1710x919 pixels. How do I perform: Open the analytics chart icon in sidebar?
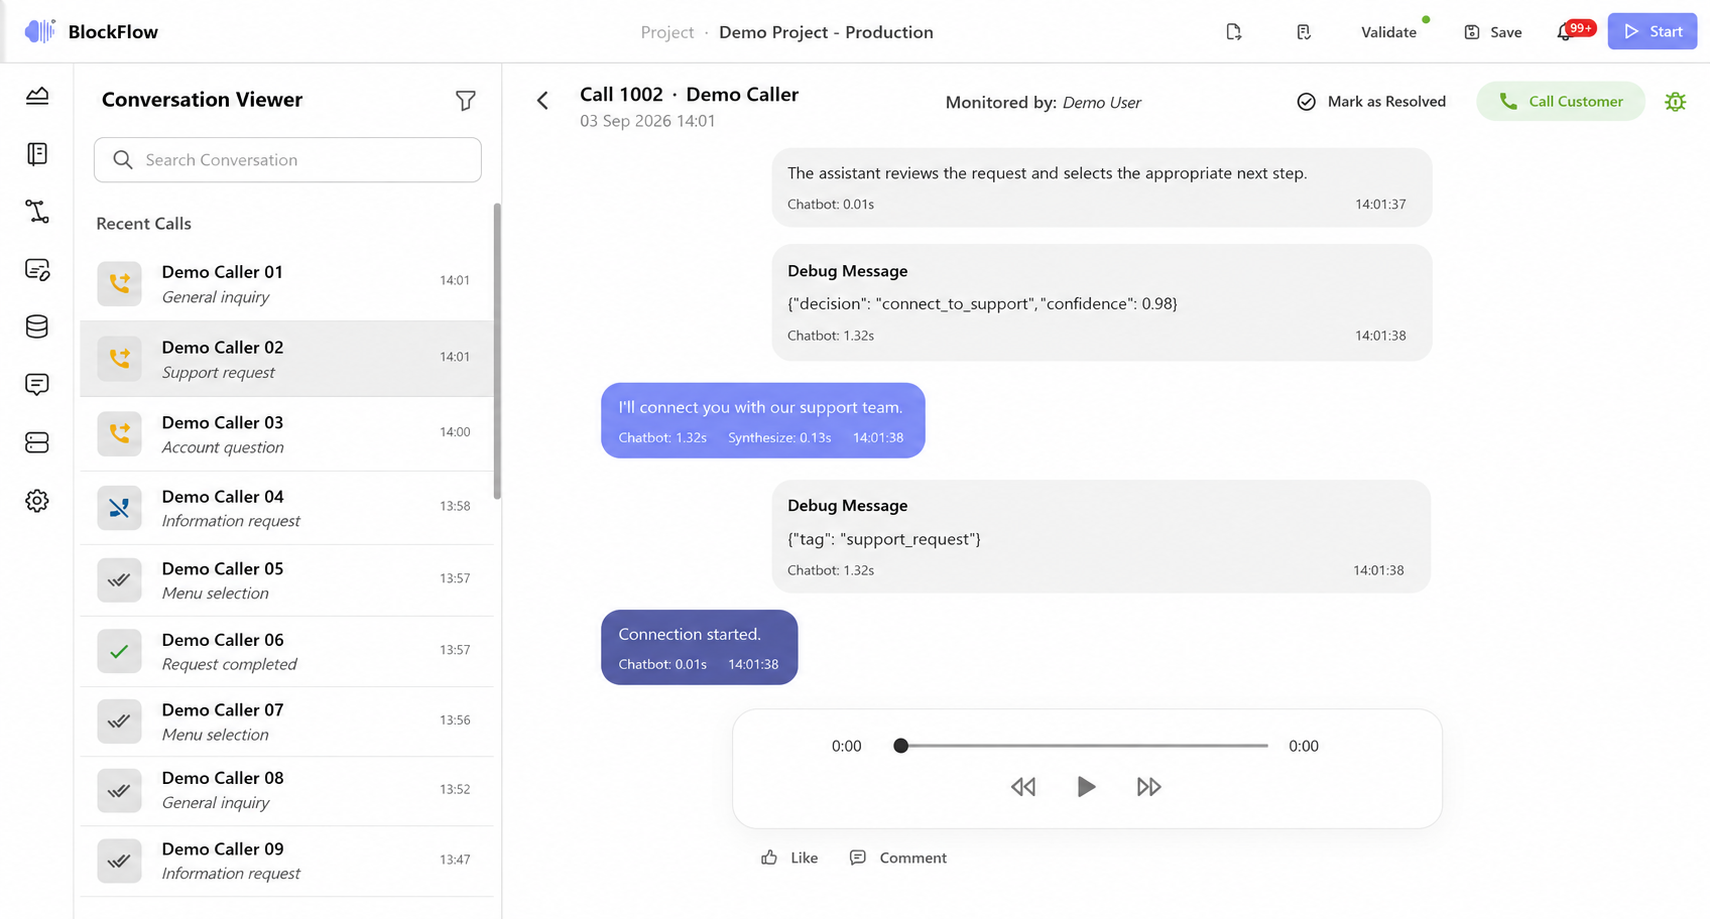point(37,96)
